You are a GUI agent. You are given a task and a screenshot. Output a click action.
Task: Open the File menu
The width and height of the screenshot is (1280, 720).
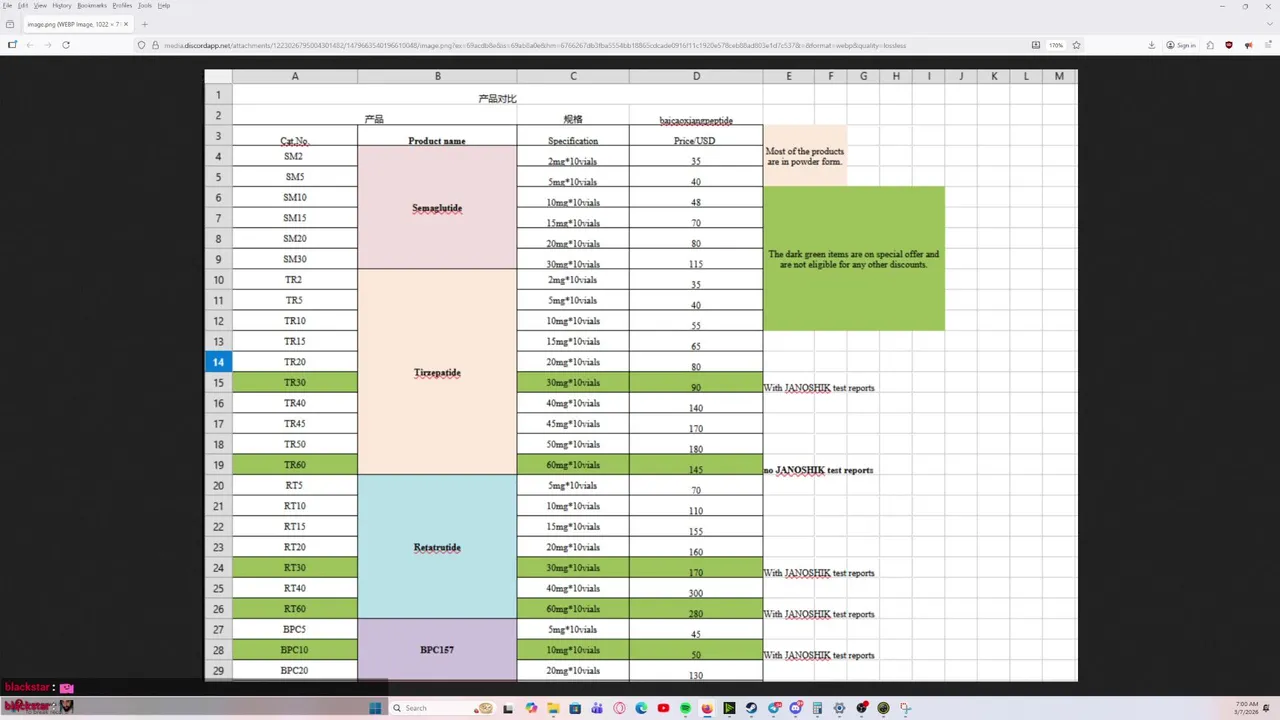[x=7, y=5]
